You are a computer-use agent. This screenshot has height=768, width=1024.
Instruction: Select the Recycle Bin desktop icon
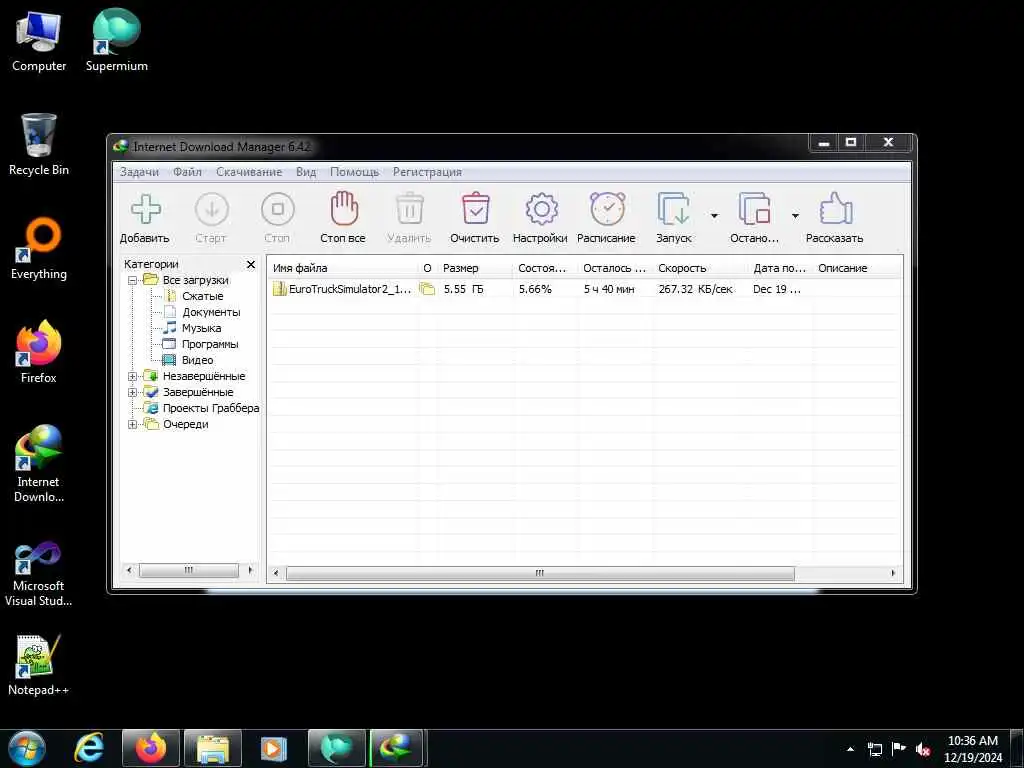point(39,145)
